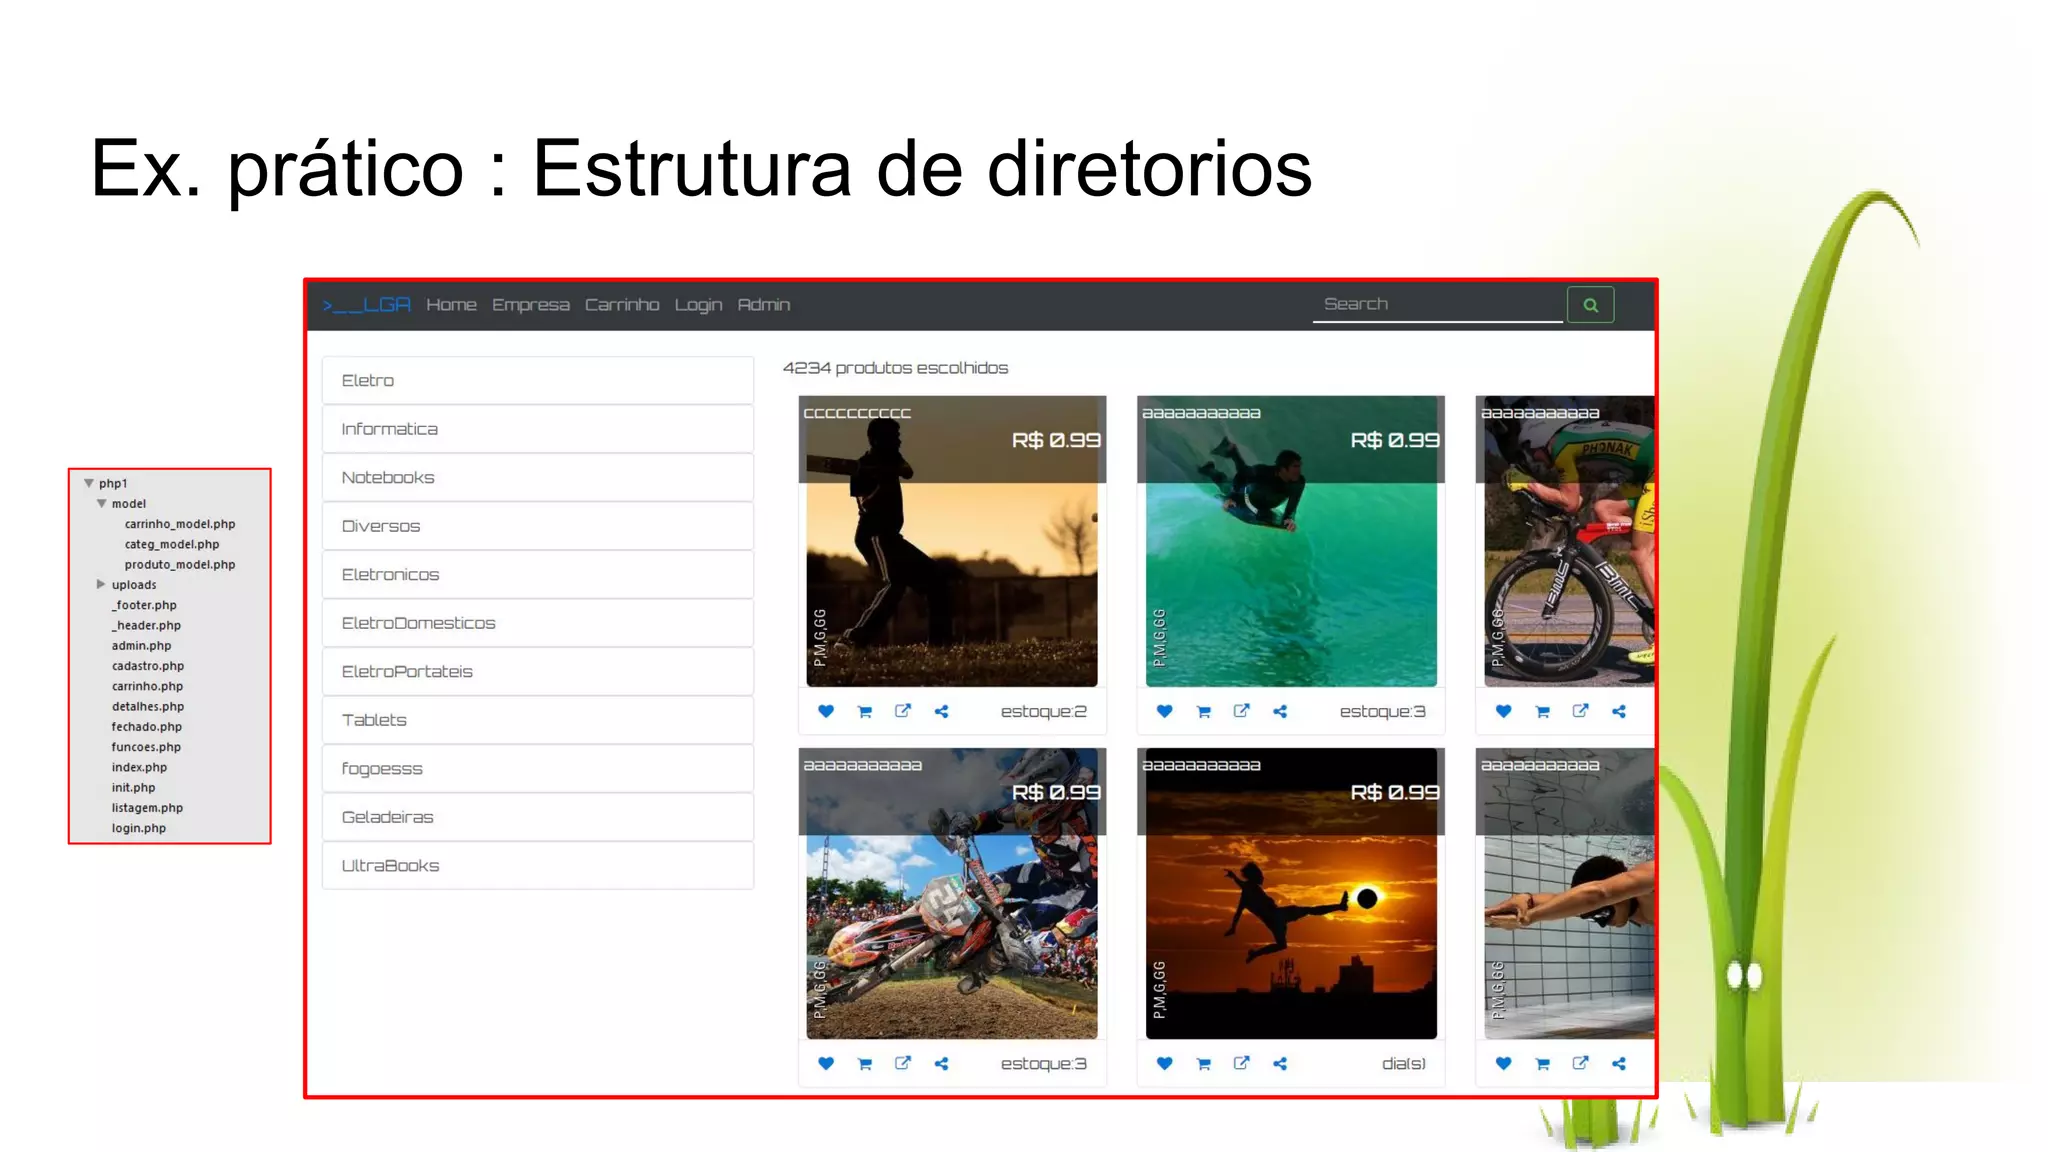Image resolution: width=2048 pixels, height=1152 pixels.
Task: Pick the Eletronicos category
Action: [x=538, y=574]
